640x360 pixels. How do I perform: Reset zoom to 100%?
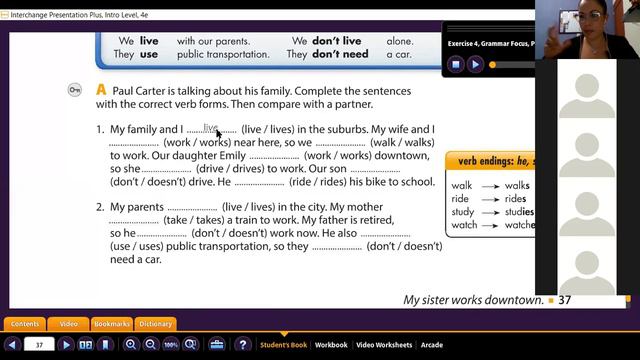tap(171, 345)
